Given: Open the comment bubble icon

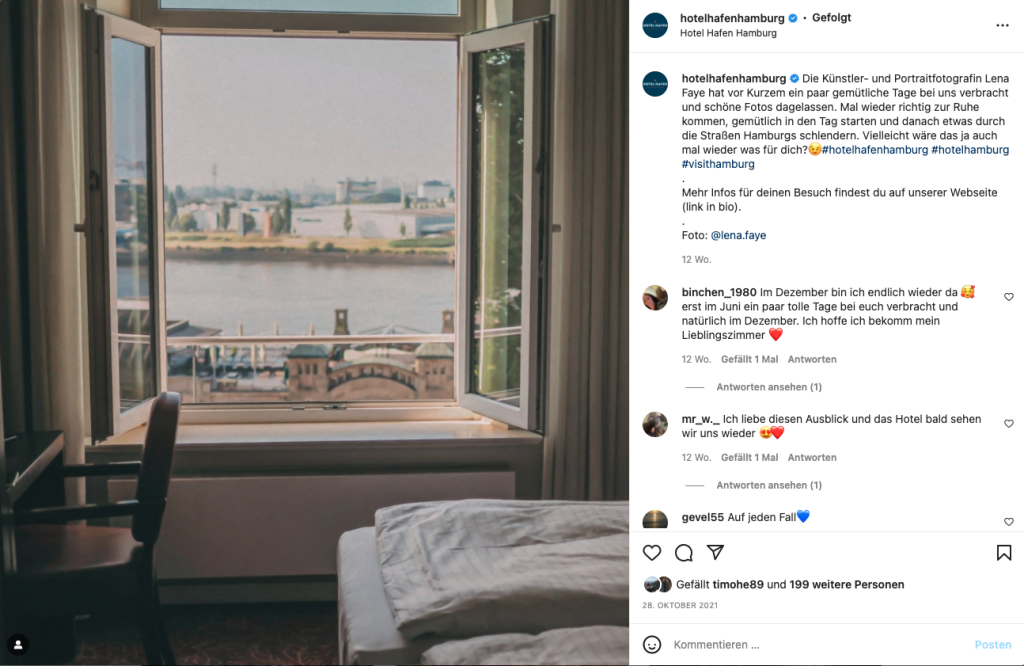Looking at the screenshot, I should [x=684, y=553].
